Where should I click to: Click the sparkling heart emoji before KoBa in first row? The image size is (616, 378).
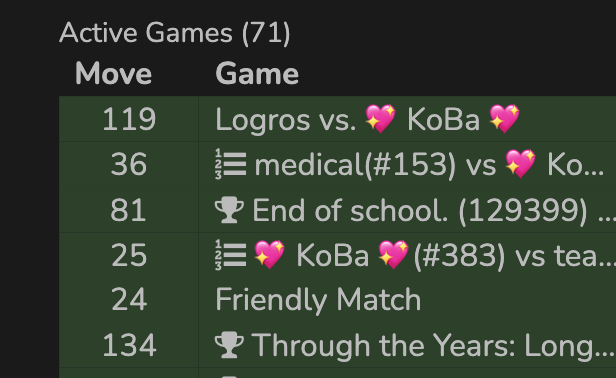point(380,119)
